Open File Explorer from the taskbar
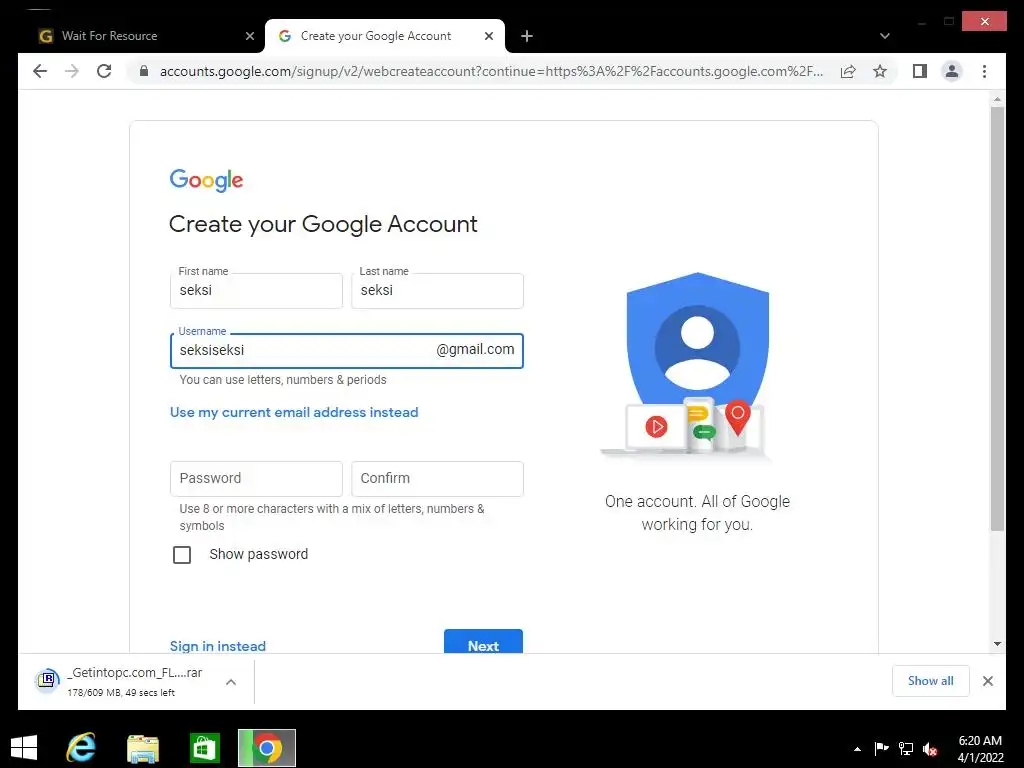 [142, 748]
